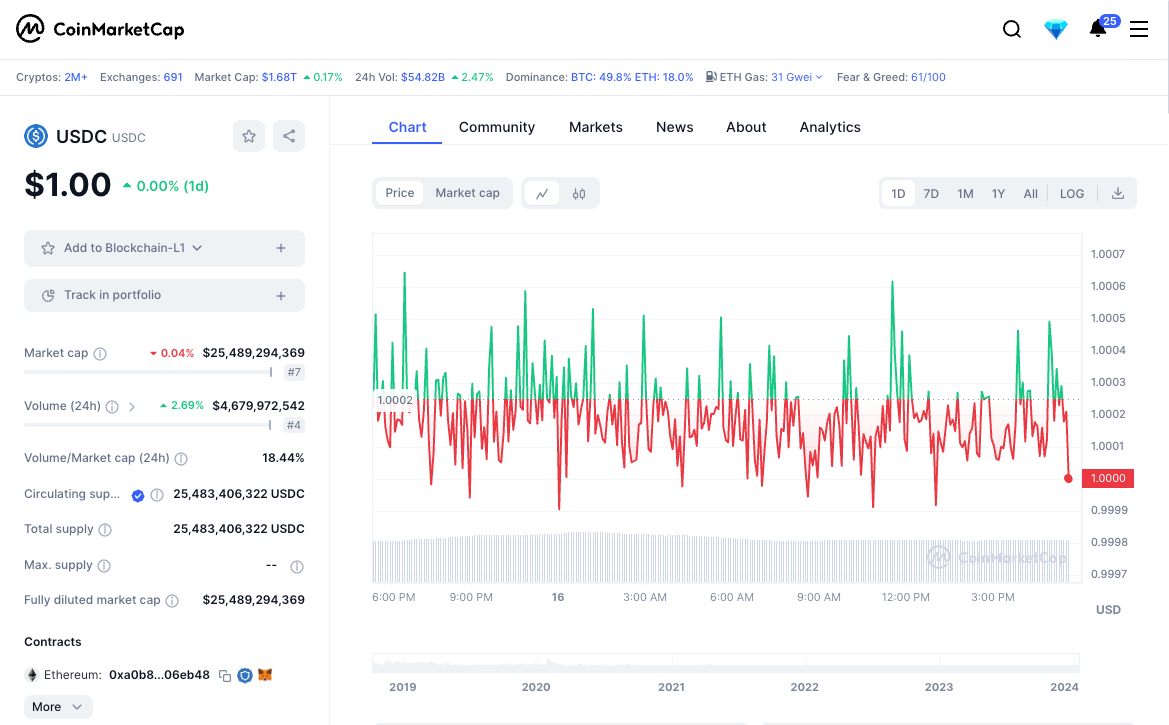This screenshot has height=725, width=1169.
Task: Click the Track in portfolio button
Action: pyautogui.click(x=164, y=295)
